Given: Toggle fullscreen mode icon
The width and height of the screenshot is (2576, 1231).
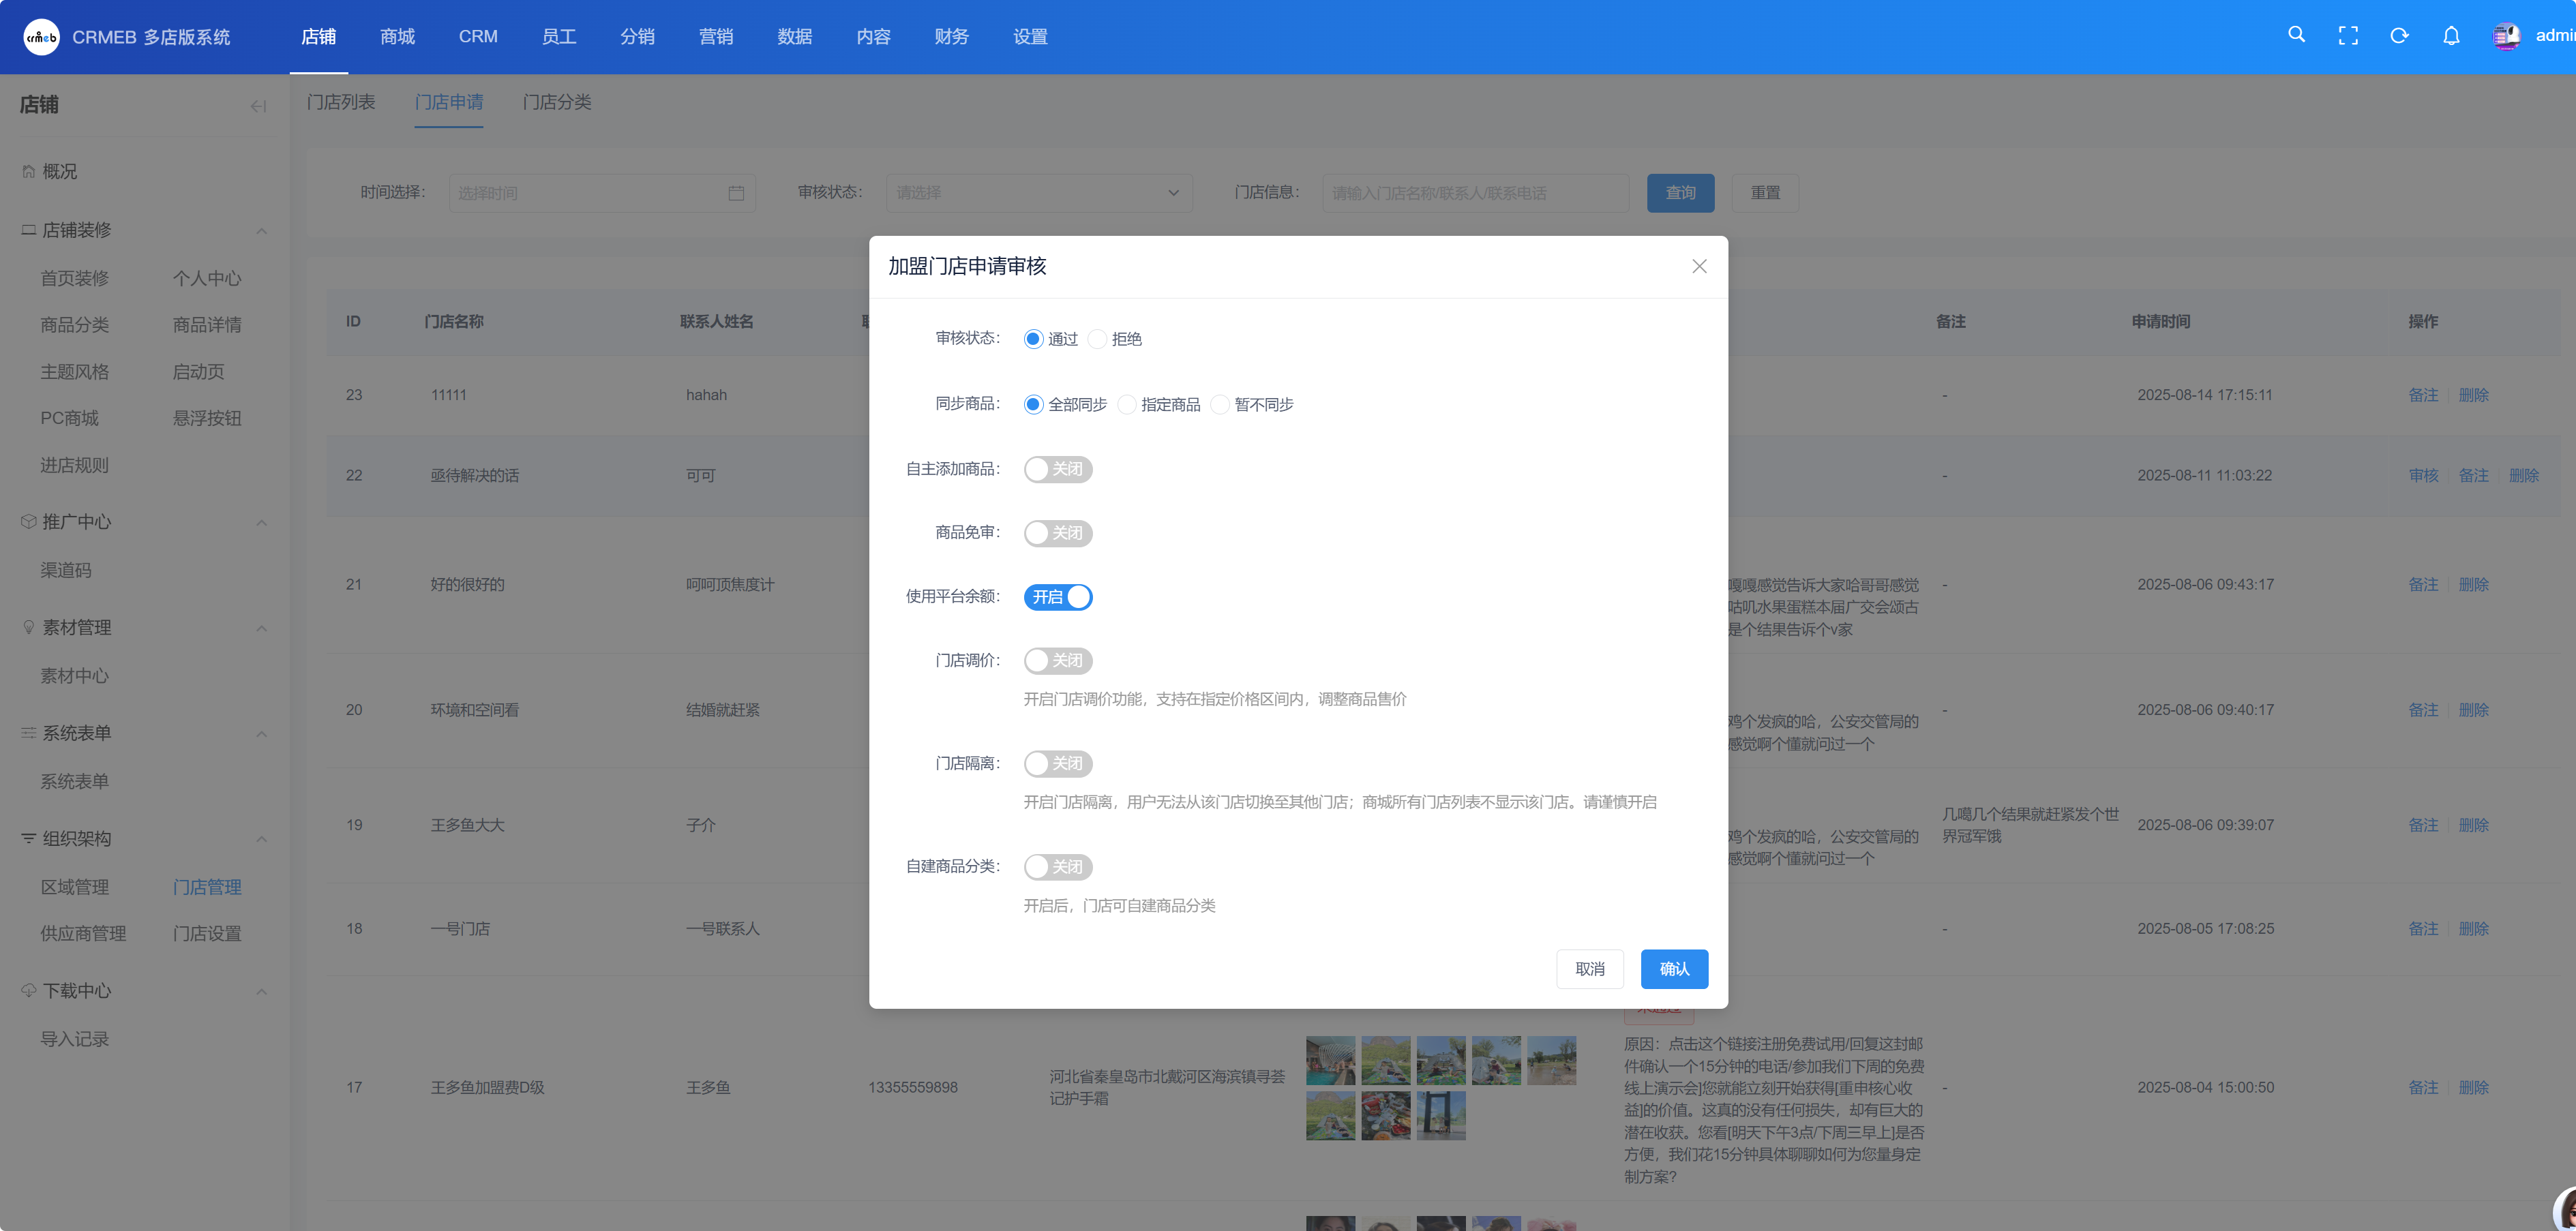Looking at the screenshot, I should [x=2348, y=36].
